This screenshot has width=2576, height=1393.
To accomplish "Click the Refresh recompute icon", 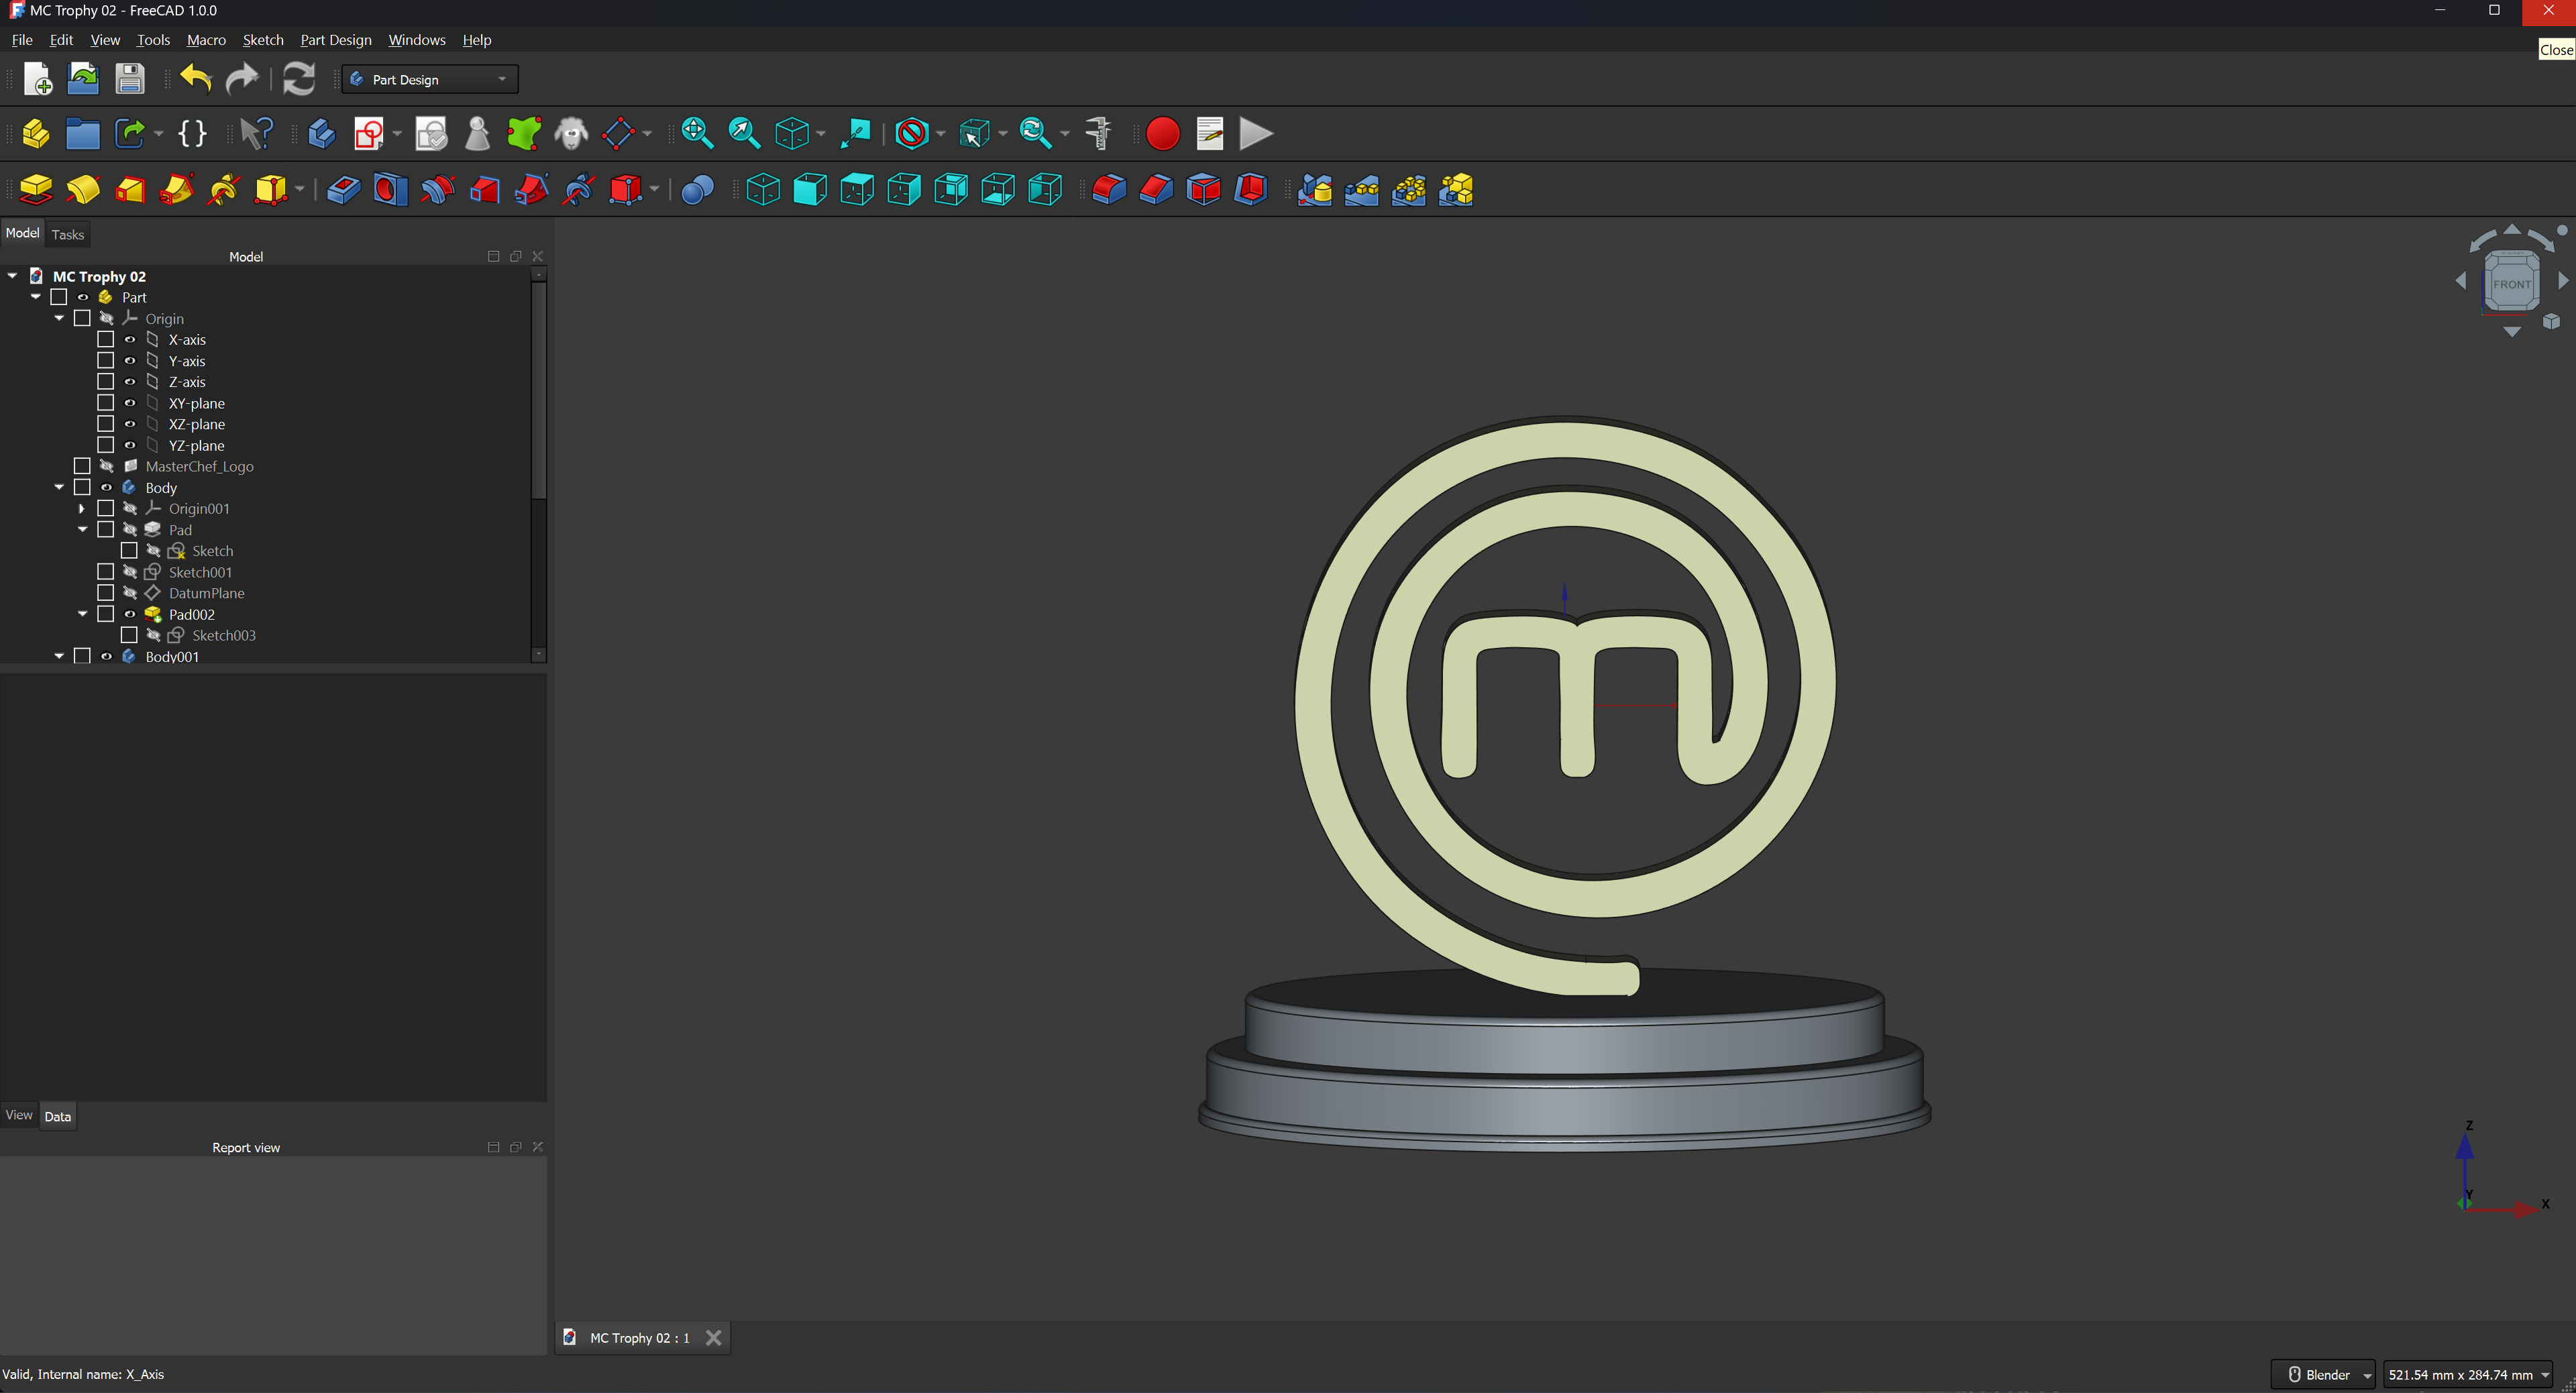I will 298,78.
